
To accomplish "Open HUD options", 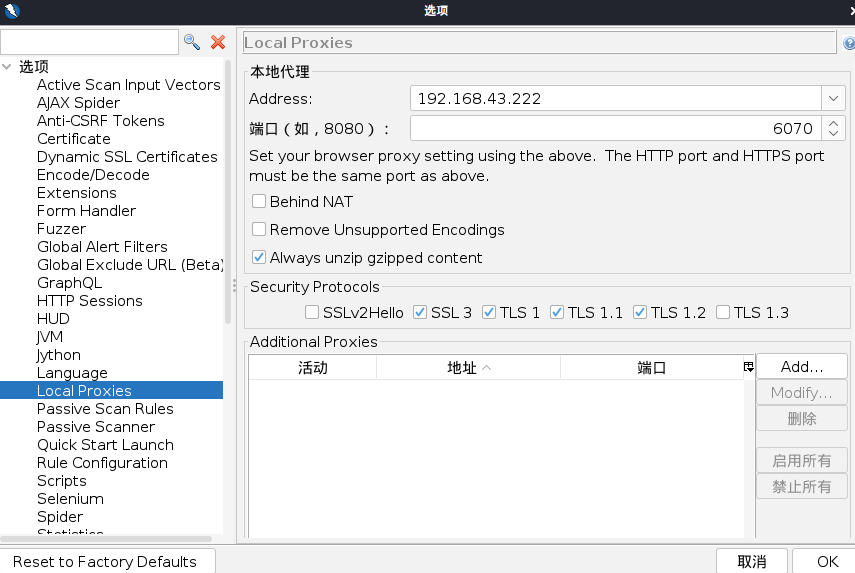I will tap(53, 318).
